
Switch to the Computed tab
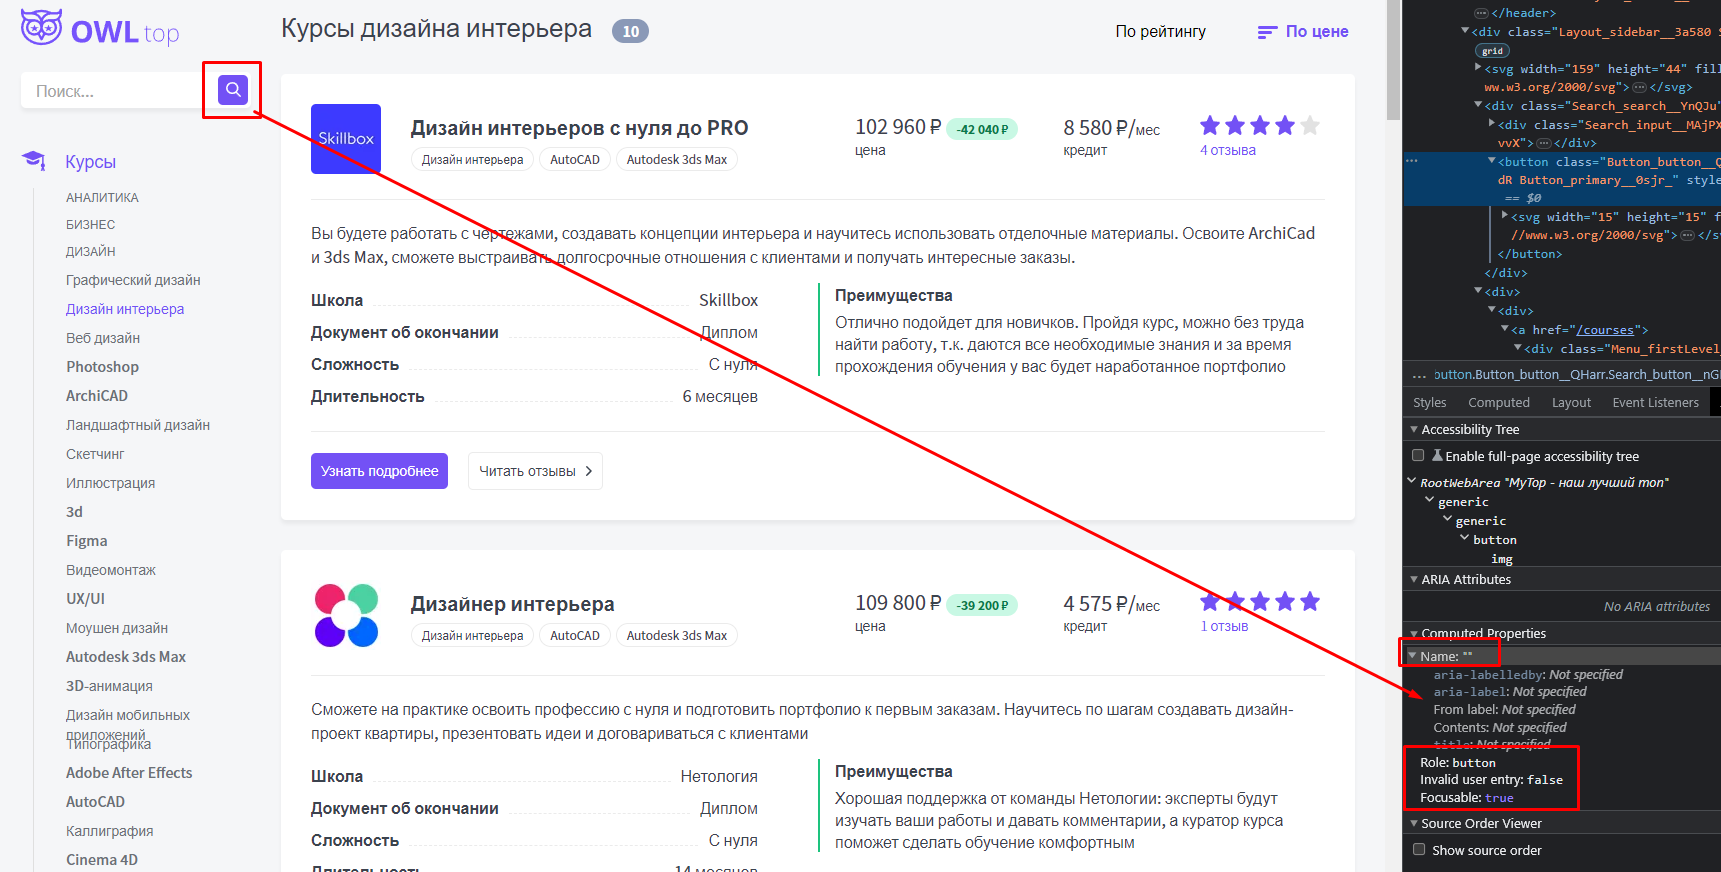[1499, 403]
